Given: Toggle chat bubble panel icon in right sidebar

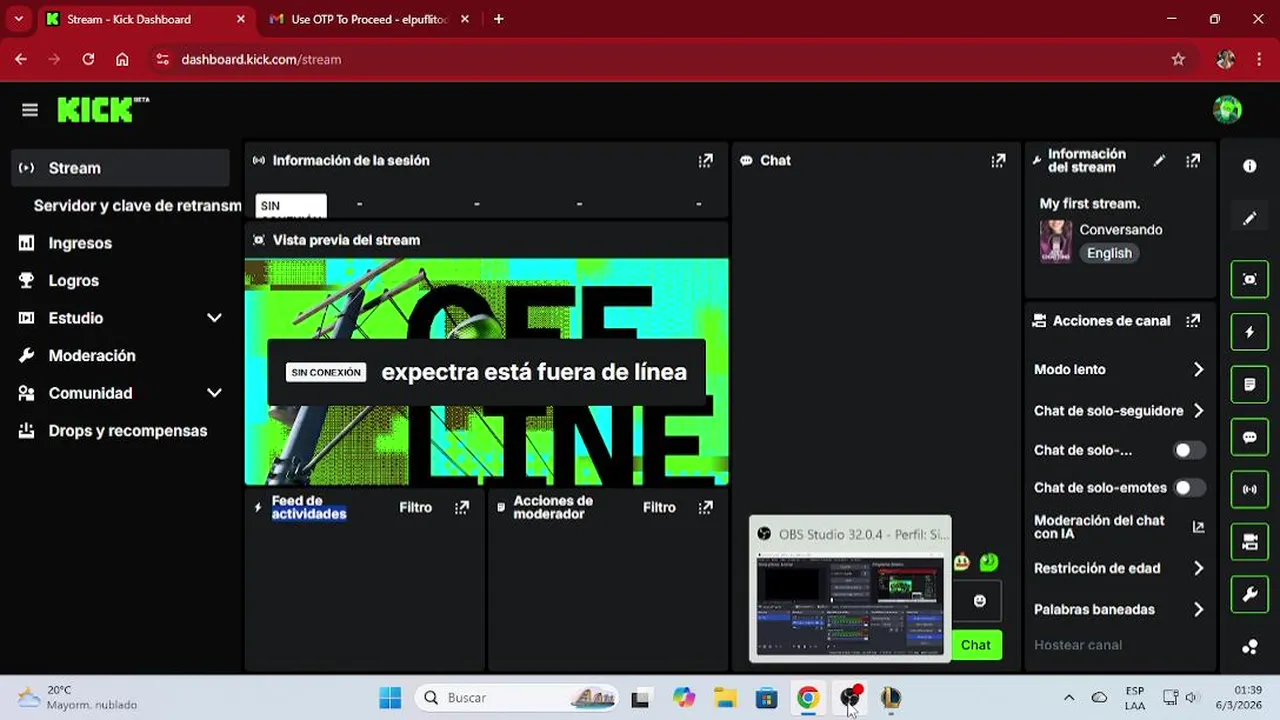Looking at the screenshot, I should tap(1249, 437).
